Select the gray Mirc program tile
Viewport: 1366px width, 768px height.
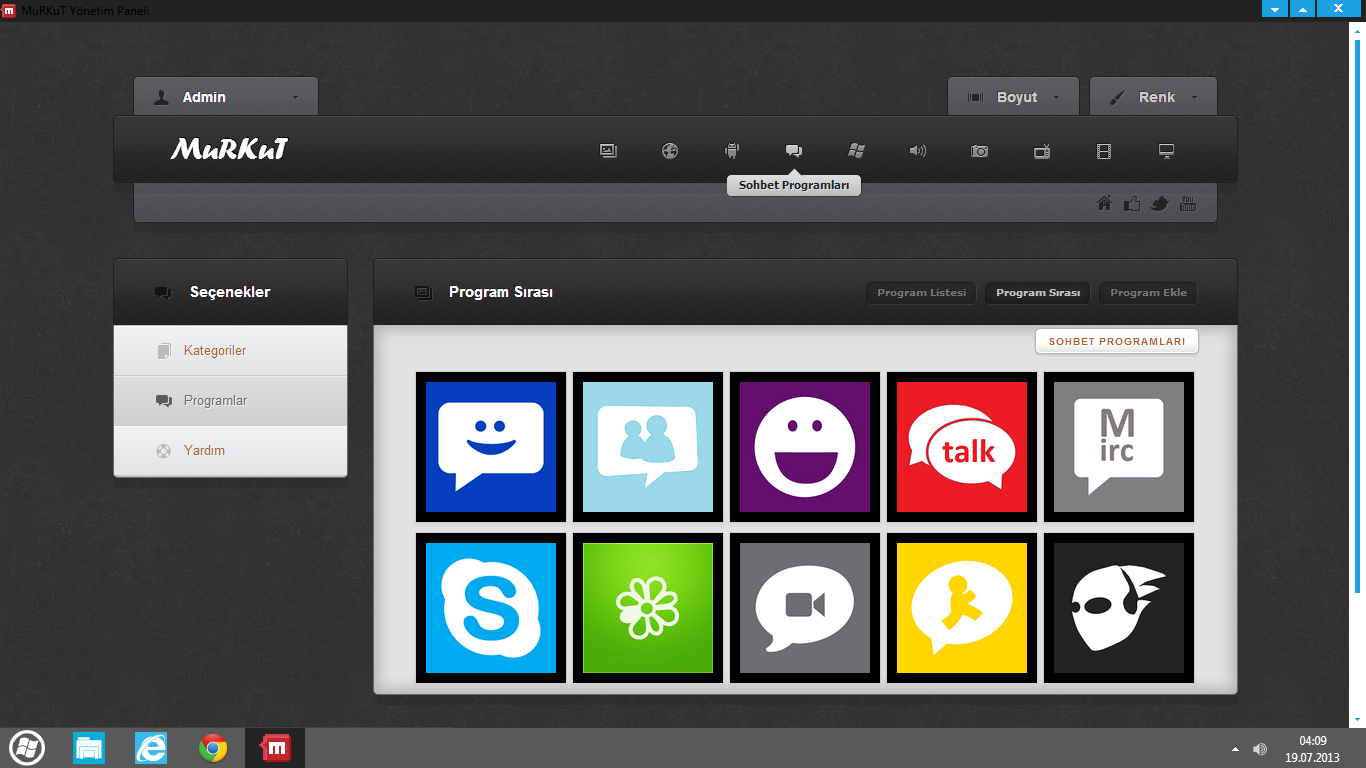1119,447
